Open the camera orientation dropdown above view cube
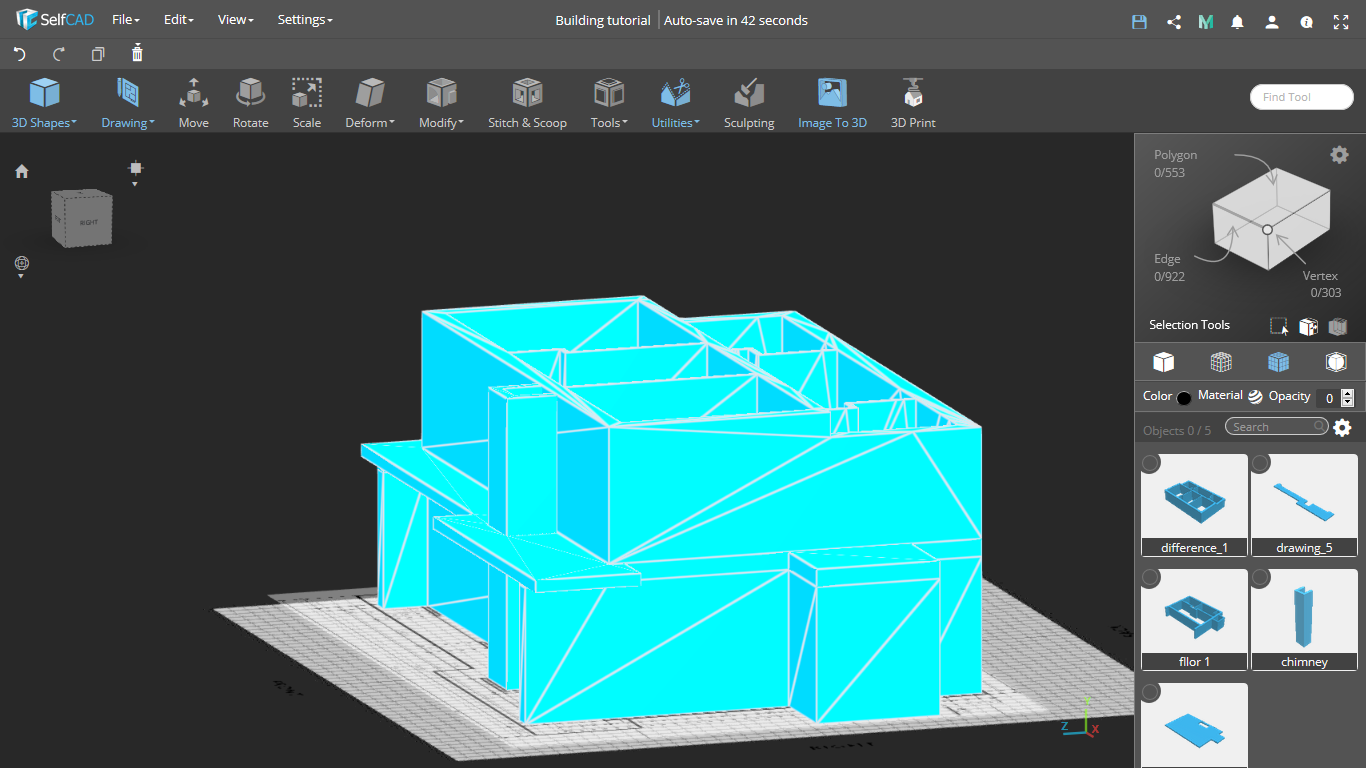 coord(136,172)
